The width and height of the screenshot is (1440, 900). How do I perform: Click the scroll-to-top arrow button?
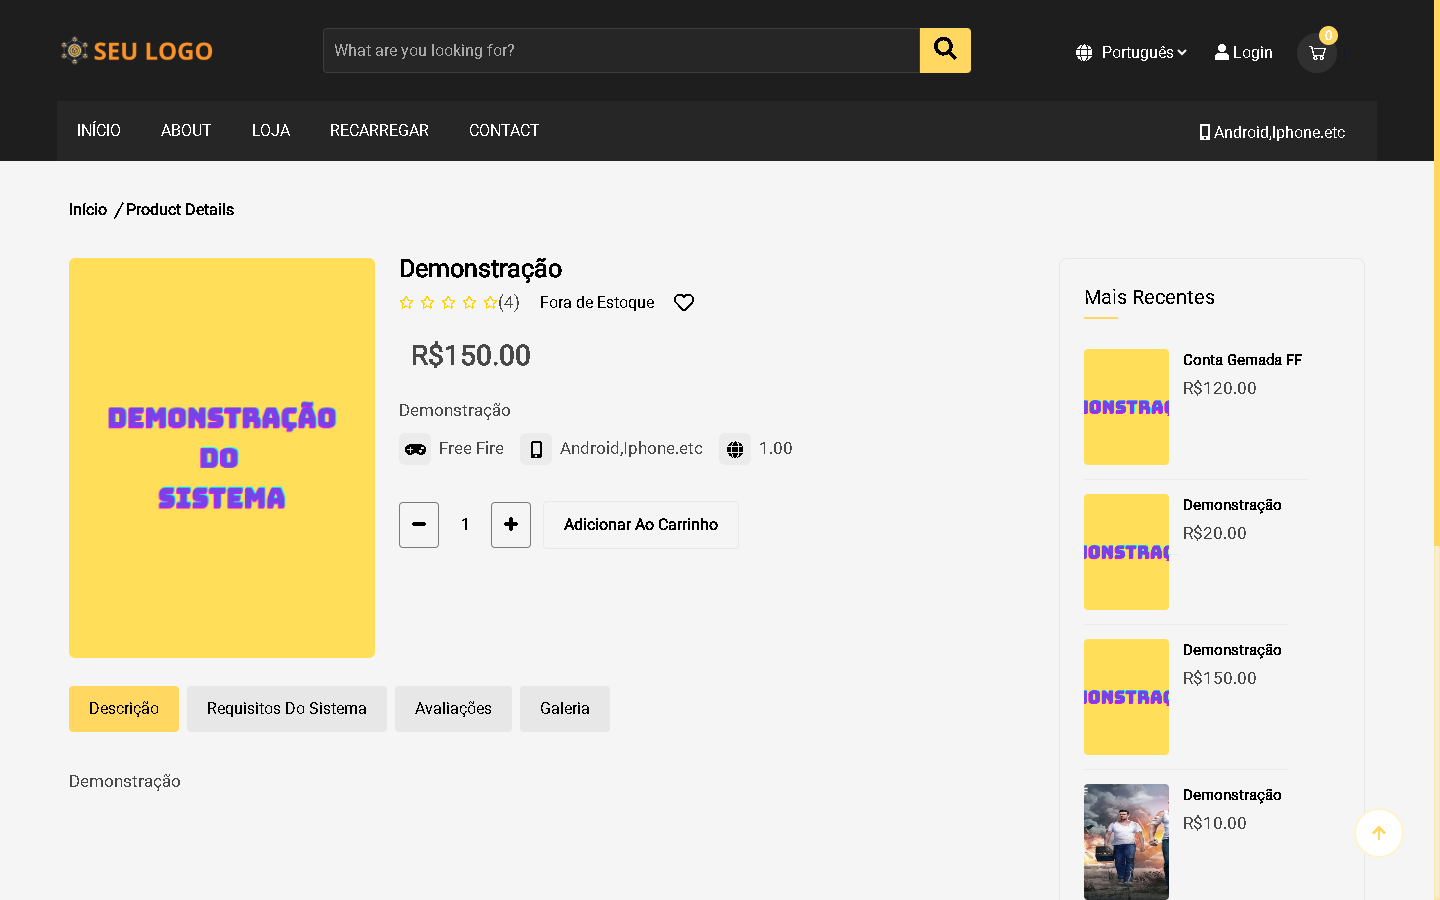click(1378, 833)
